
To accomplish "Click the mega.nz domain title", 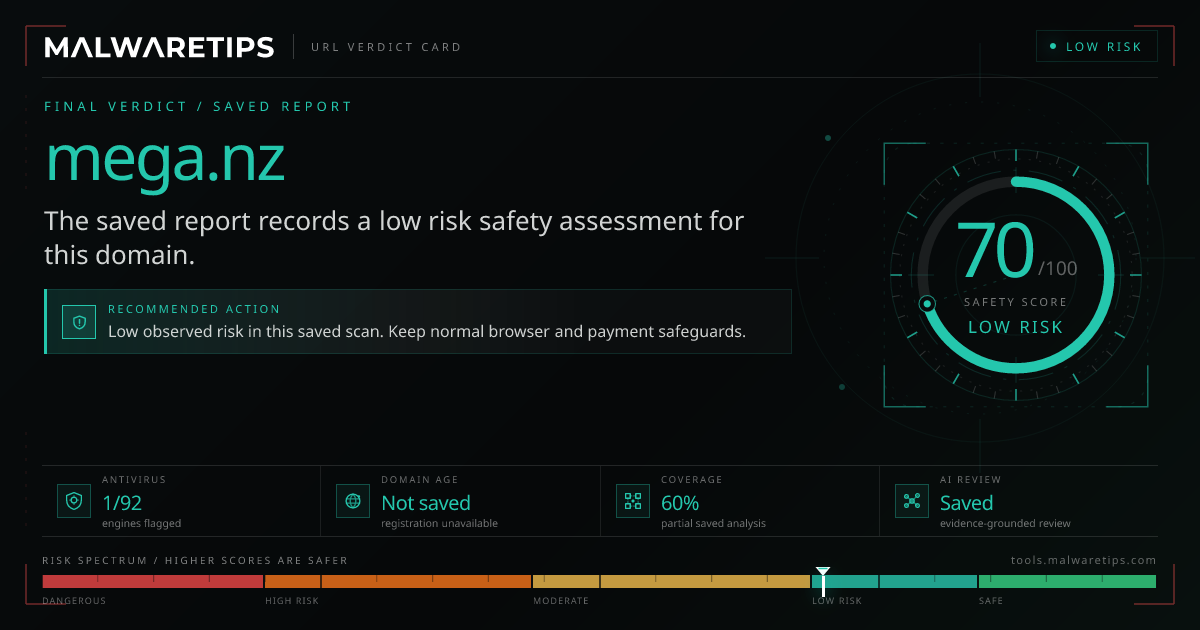I will tap(165, 160).
